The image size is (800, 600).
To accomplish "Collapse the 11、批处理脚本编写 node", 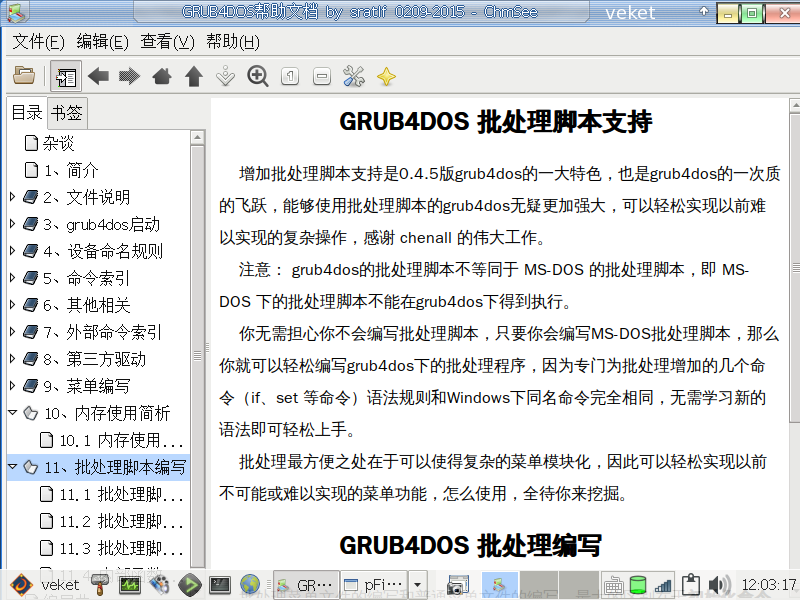I will pyautogui.click(x=13, y=467).
